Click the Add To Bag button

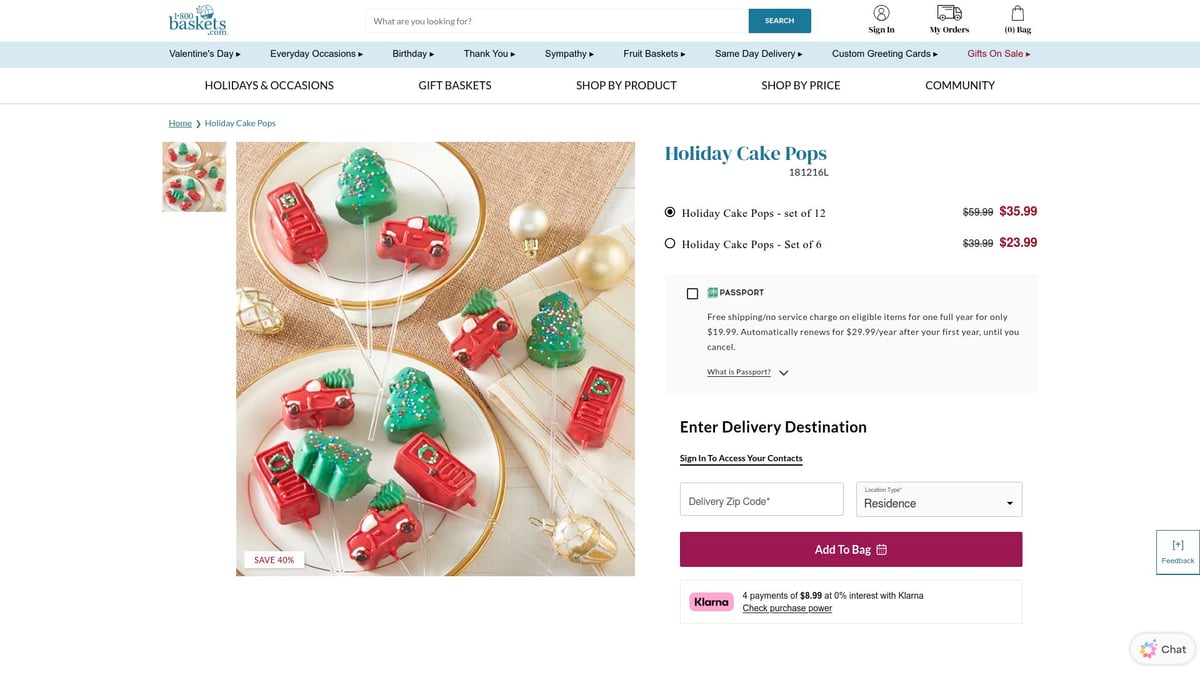tap(851, 549)
